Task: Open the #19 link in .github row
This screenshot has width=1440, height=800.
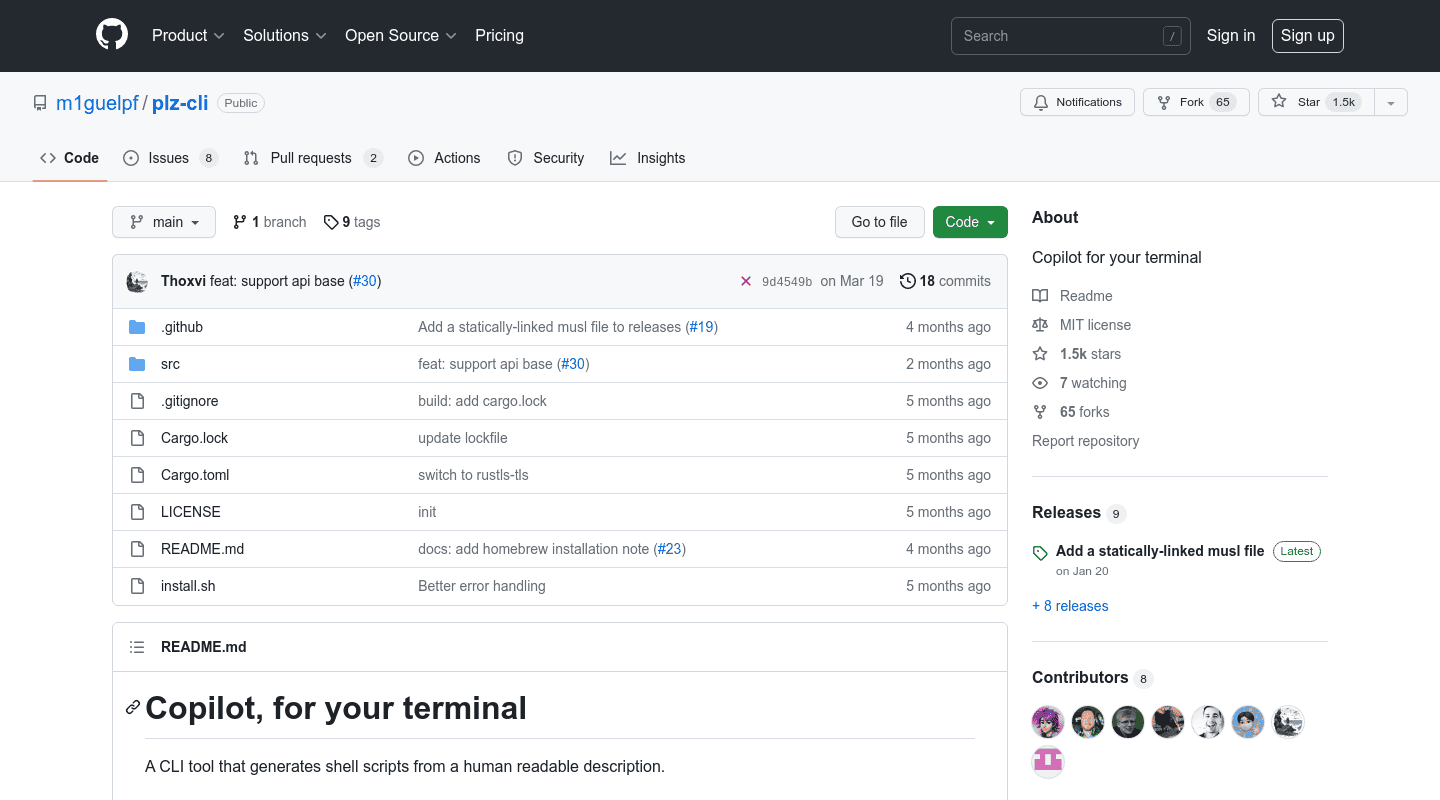Action: click(702, 327)
